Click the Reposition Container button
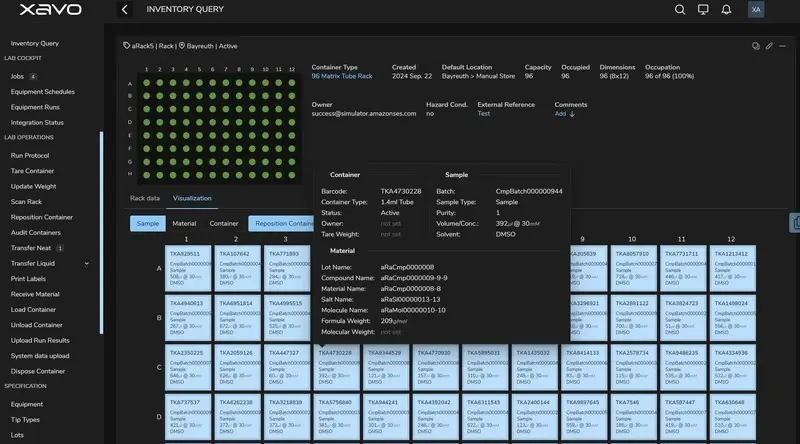Viewport: 800px width, 444px height. [x=282, y=224]
